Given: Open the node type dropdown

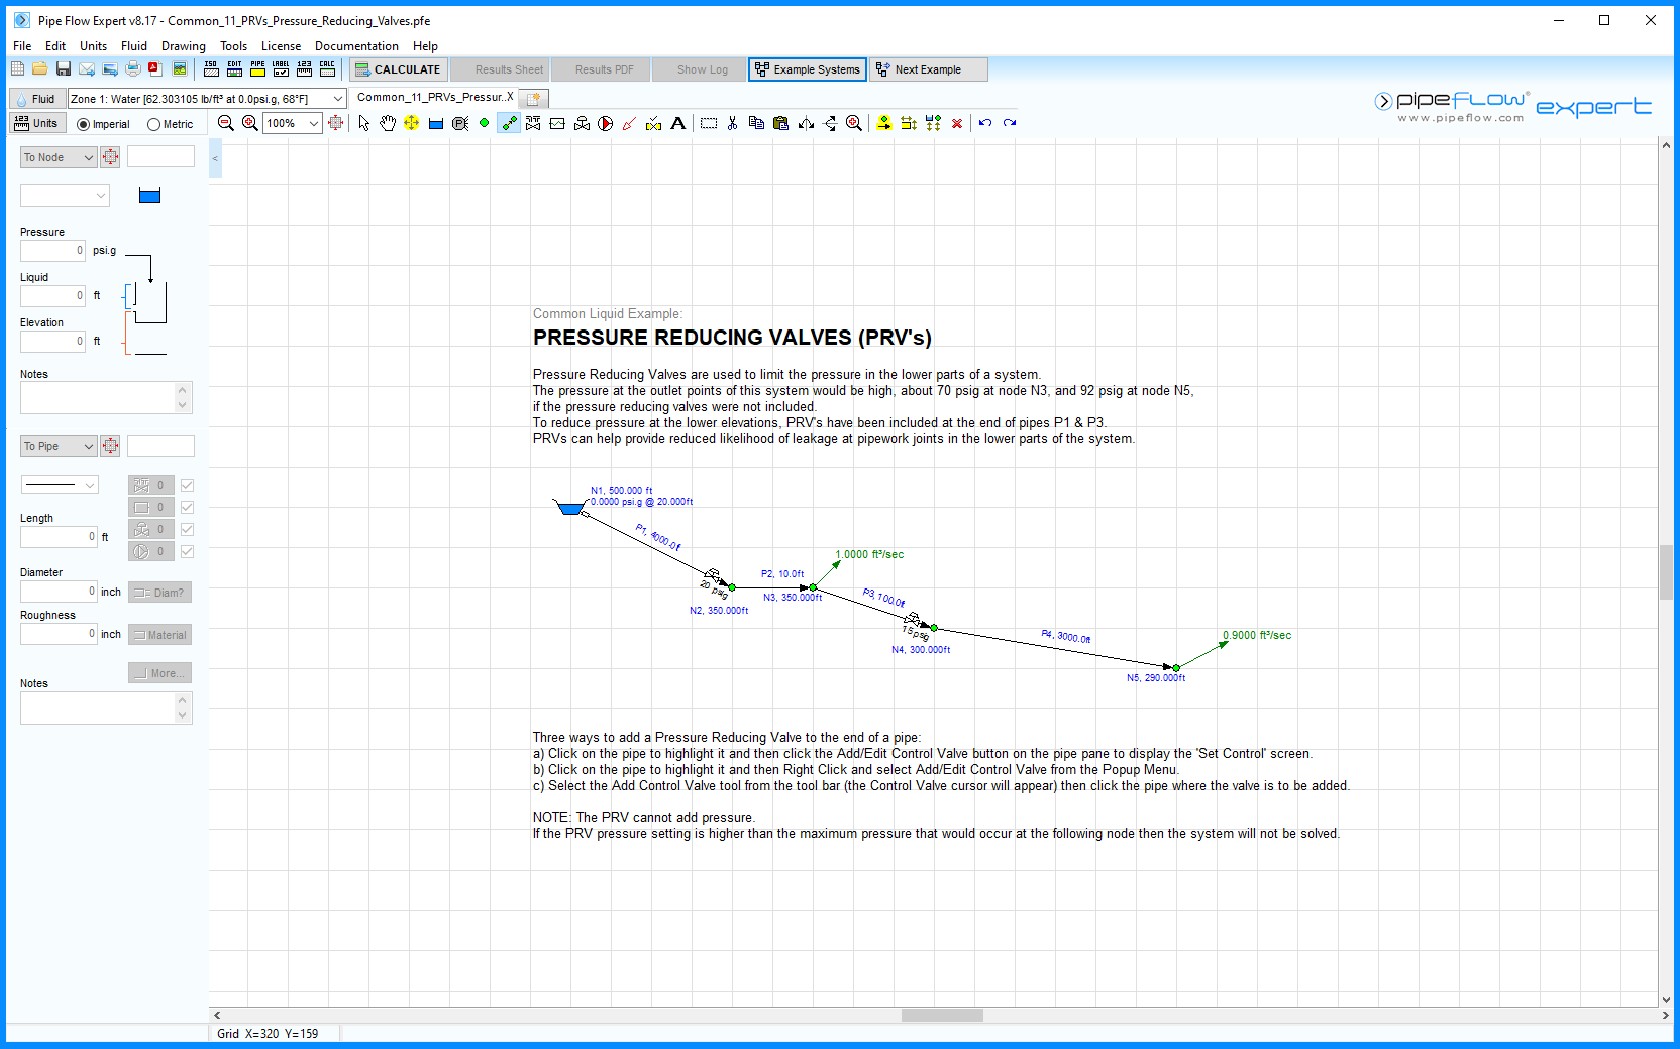Looking at the screenshot, I should coord(65,196).
